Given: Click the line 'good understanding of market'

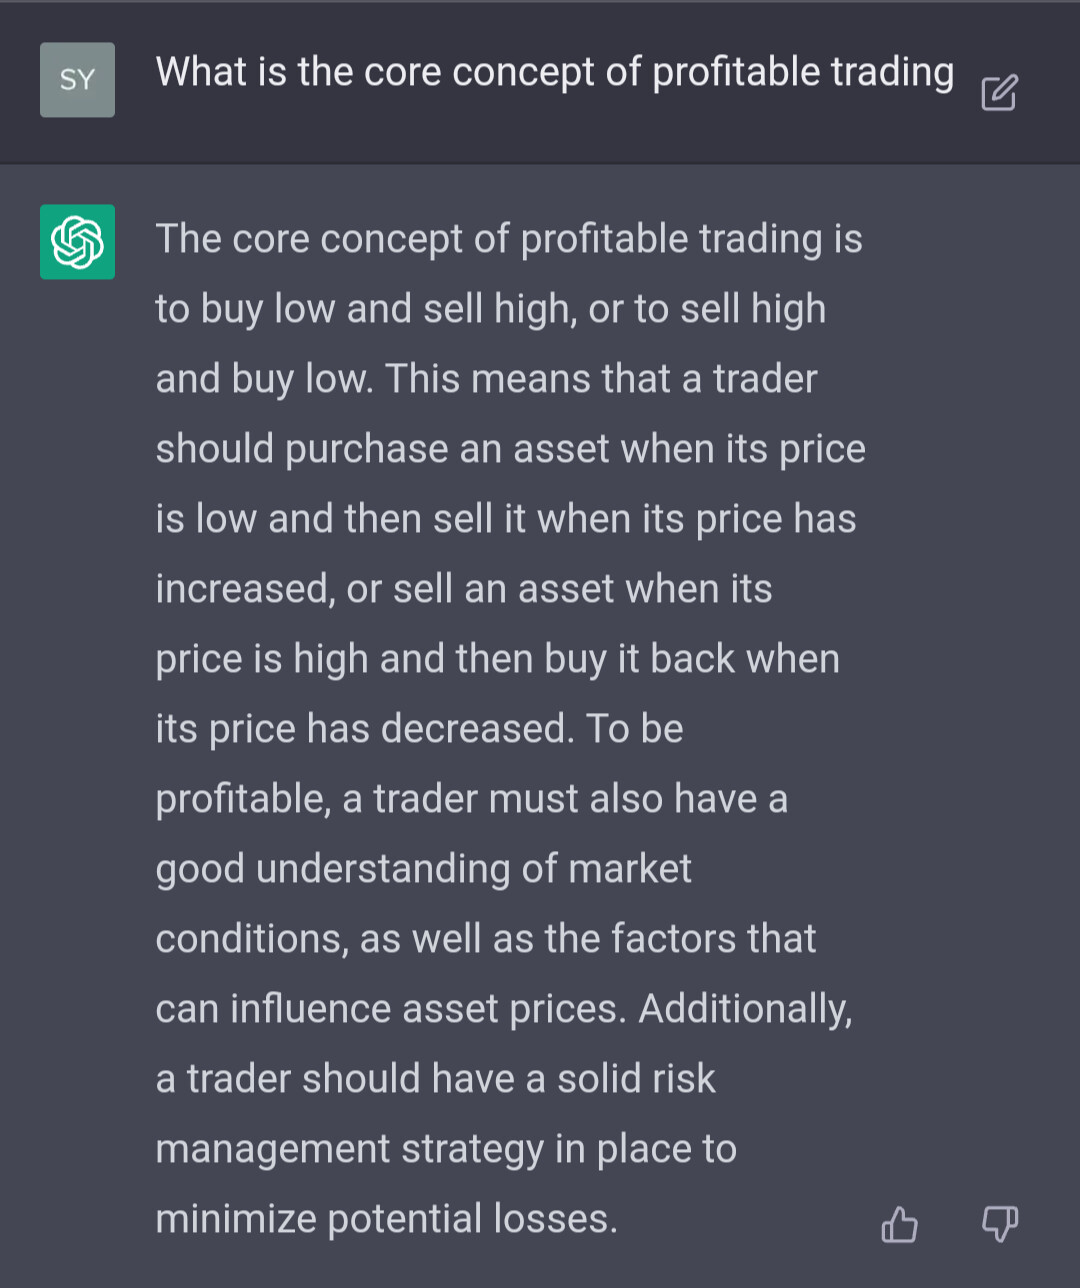Looking at the screenshot, I should (x=424, y=870).
